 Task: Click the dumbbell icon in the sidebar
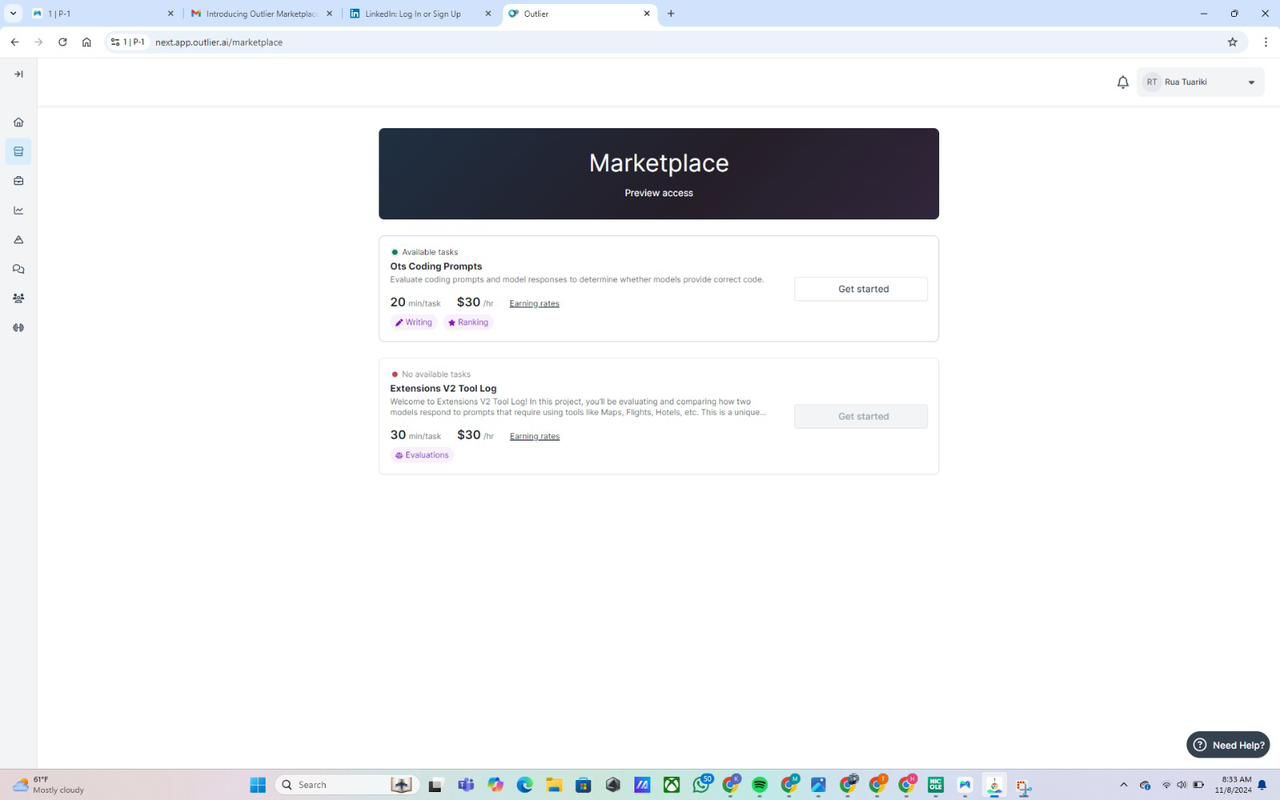tap(18, 328)
